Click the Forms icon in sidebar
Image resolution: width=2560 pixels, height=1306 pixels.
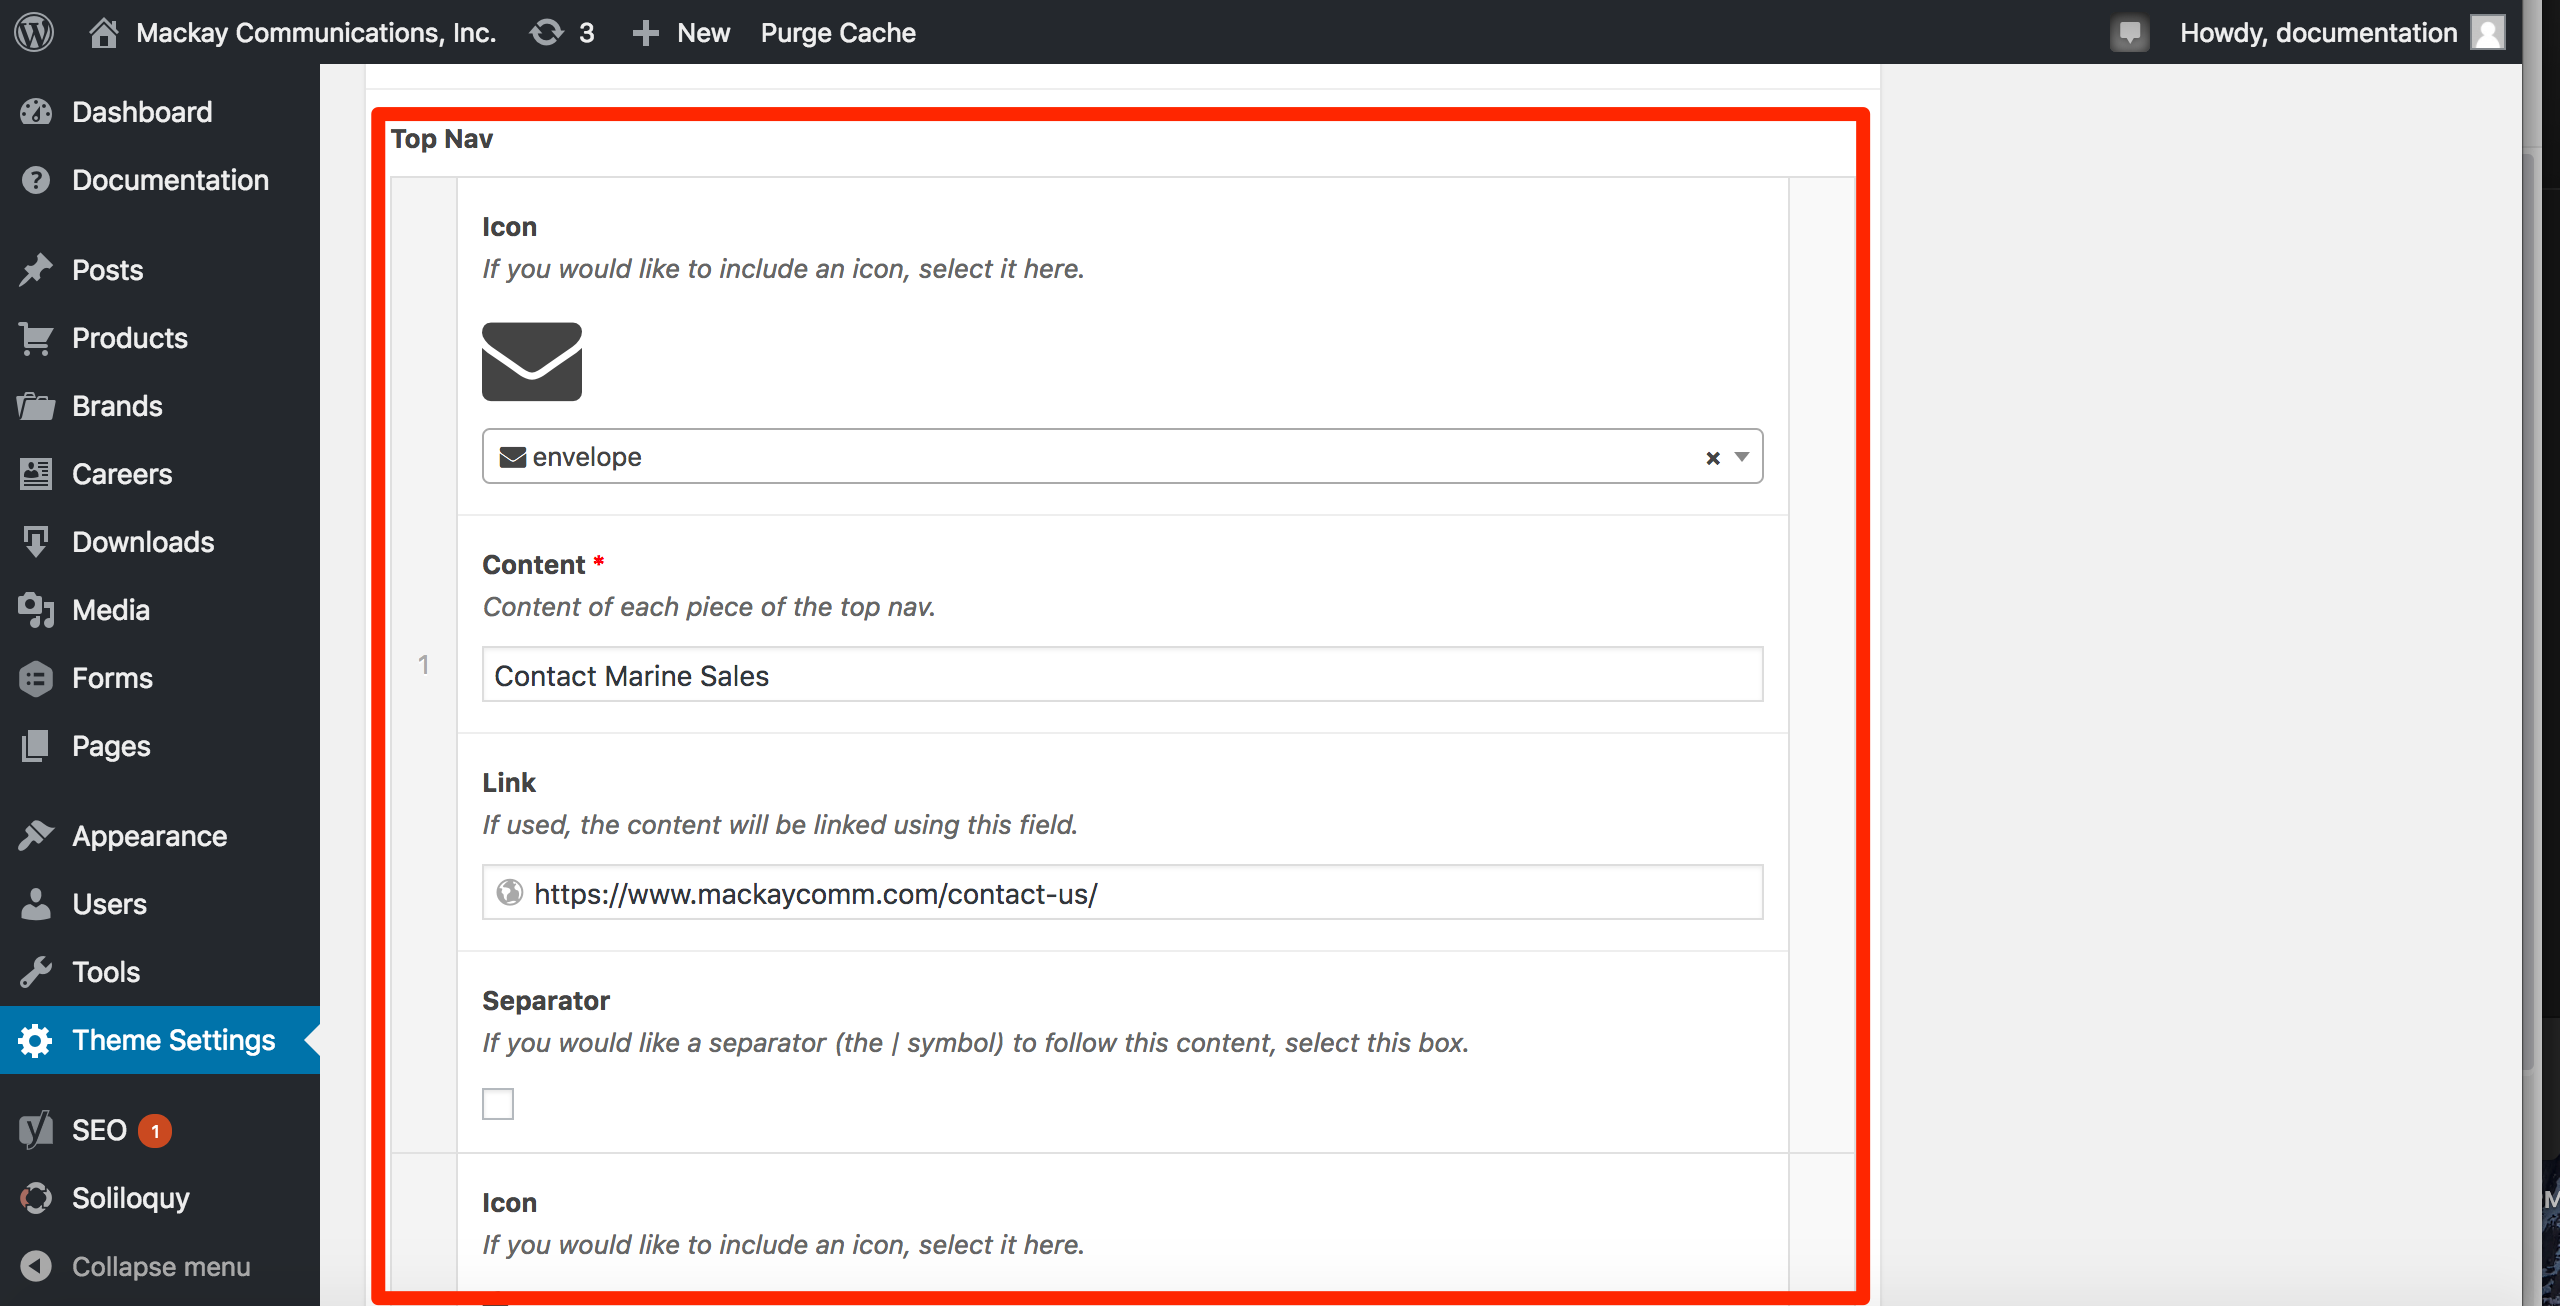[36, 678]
